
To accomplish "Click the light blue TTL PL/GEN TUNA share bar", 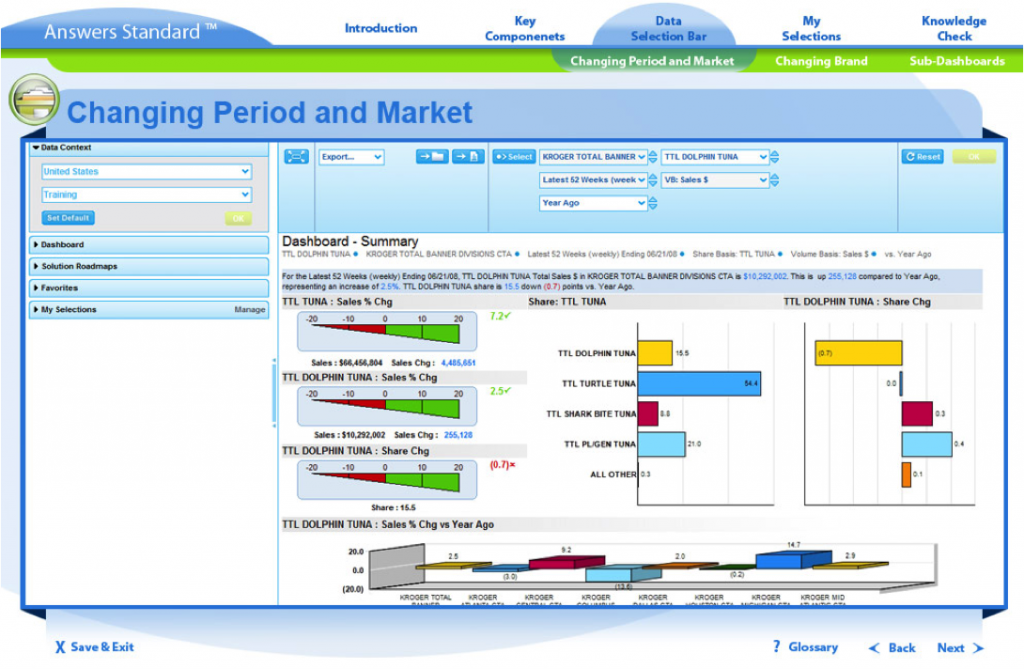I will click(662, 444).
